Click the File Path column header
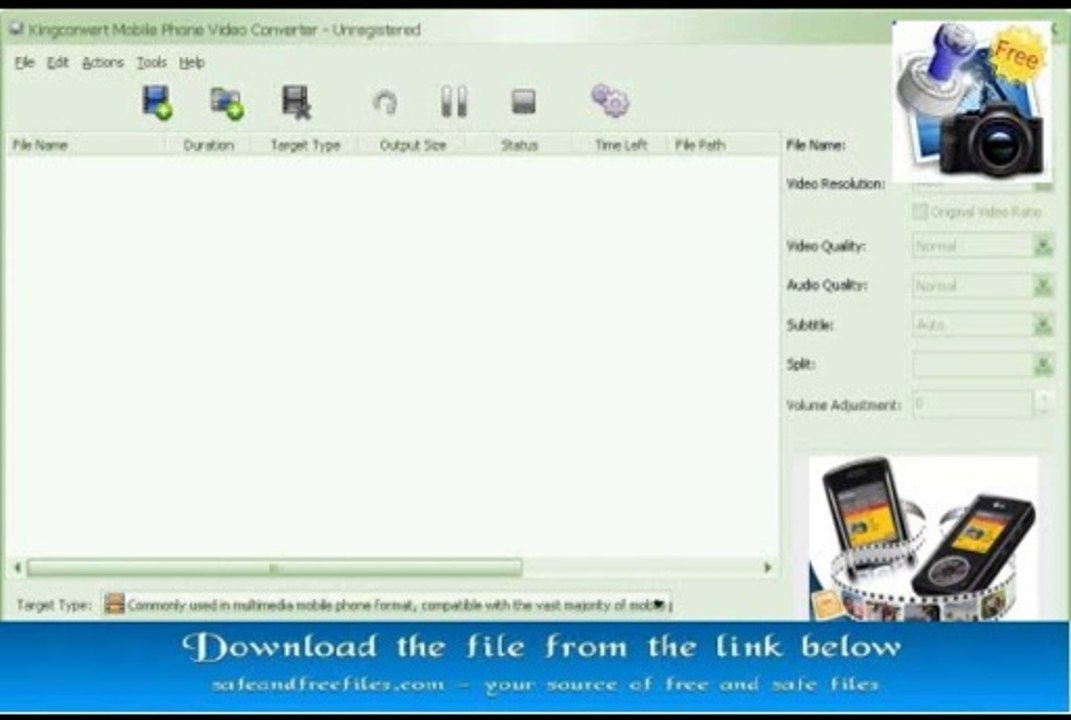This screenshot has height=720, width=1071. (724, 145)
